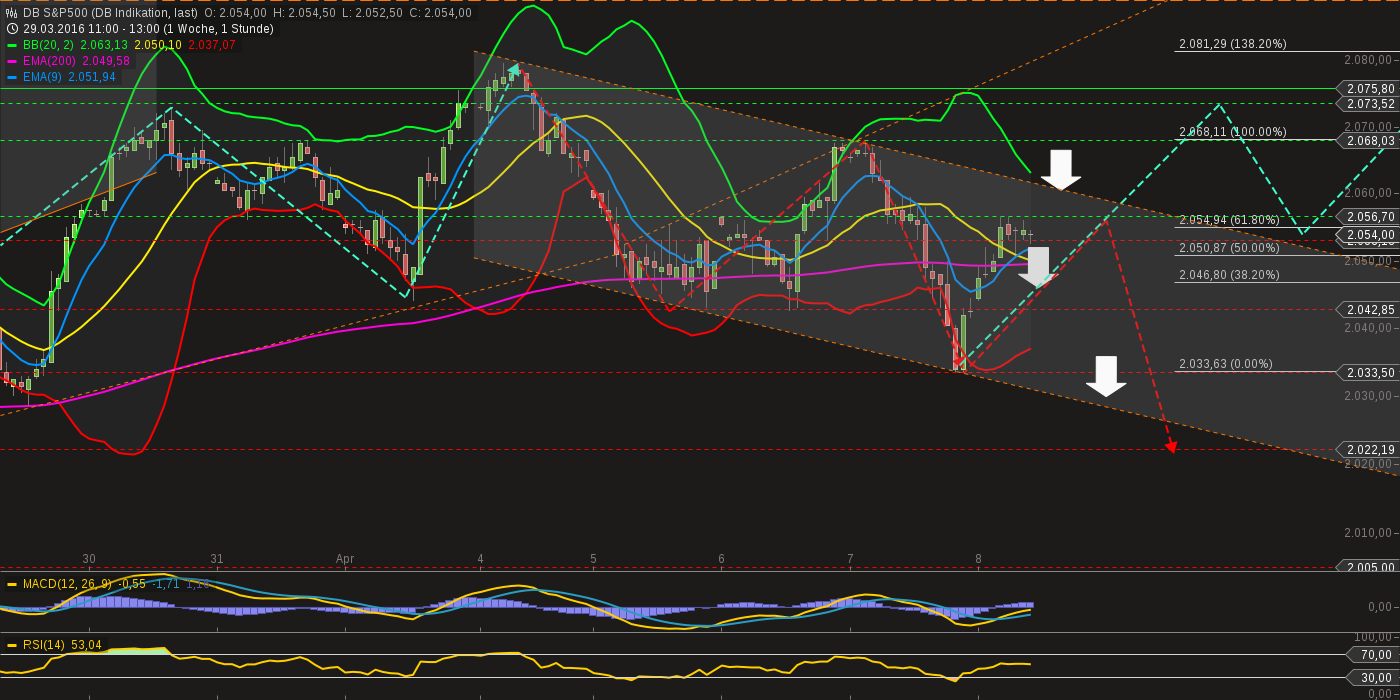Click the date label 6 on time axis

click(721, 559)
